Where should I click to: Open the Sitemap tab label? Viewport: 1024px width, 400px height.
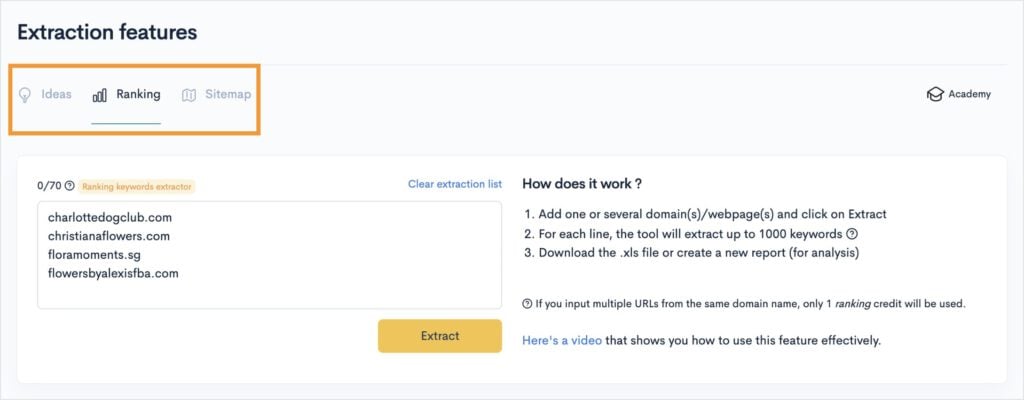coord(228,95)
